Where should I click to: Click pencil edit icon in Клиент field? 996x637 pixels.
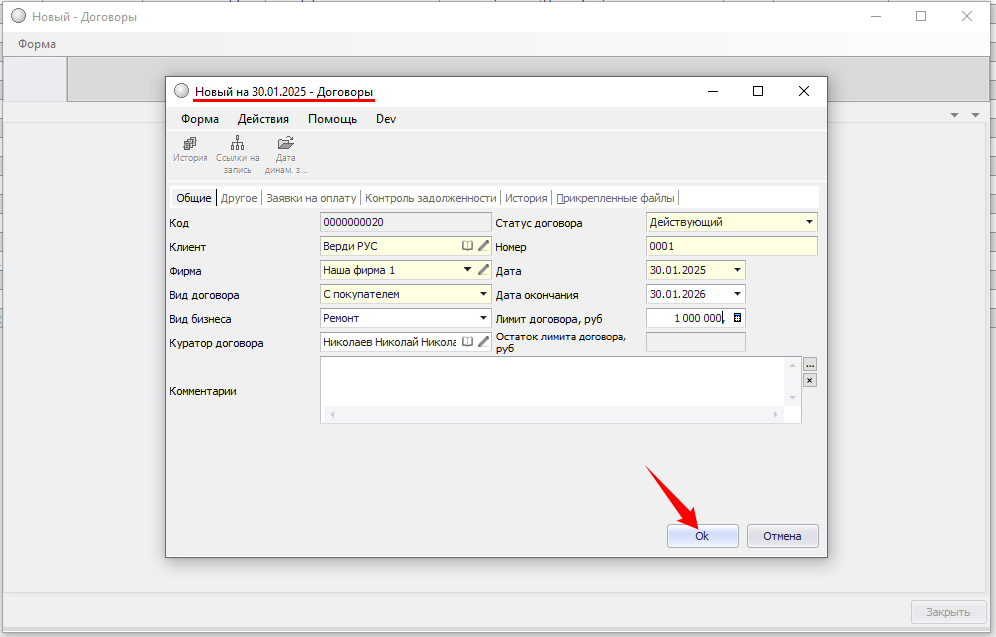coord(484,246)
